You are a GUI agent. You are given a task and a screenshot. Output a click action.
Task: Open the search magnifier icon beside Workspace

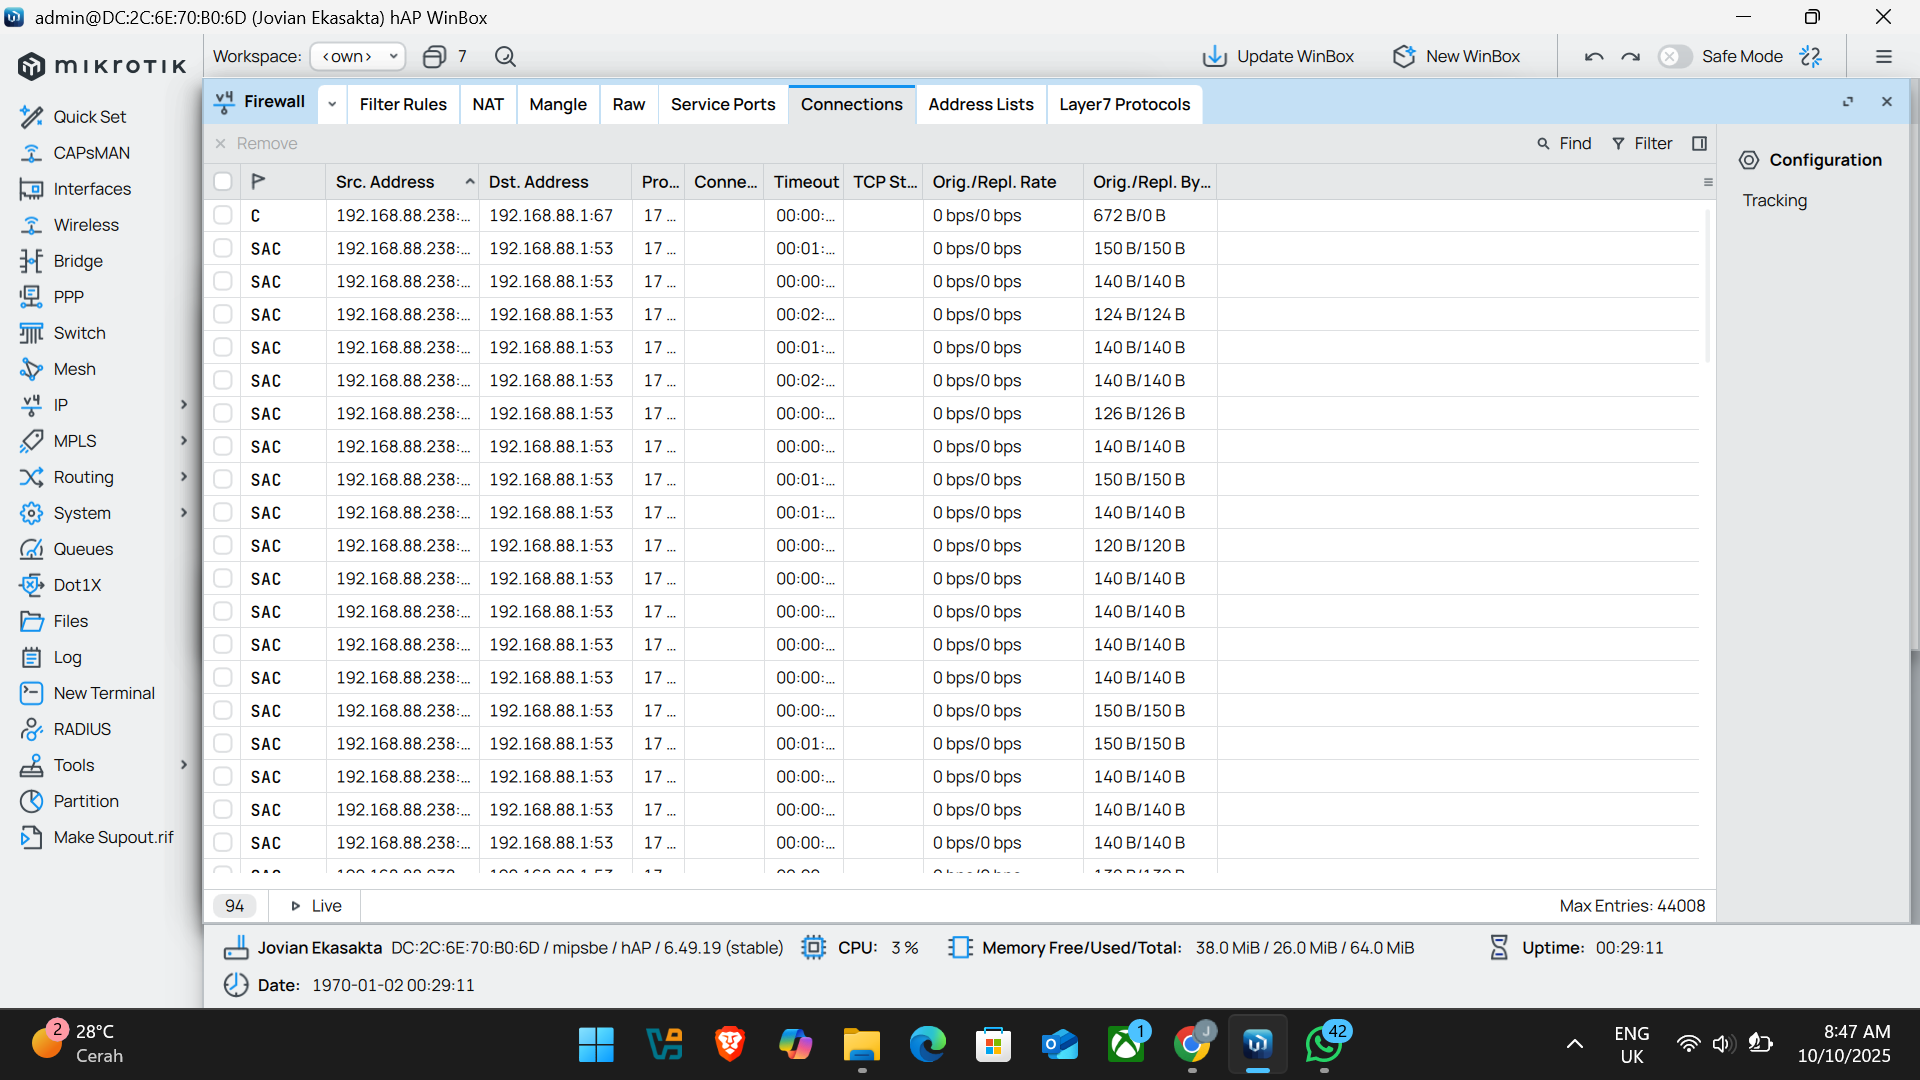[505, 57]
